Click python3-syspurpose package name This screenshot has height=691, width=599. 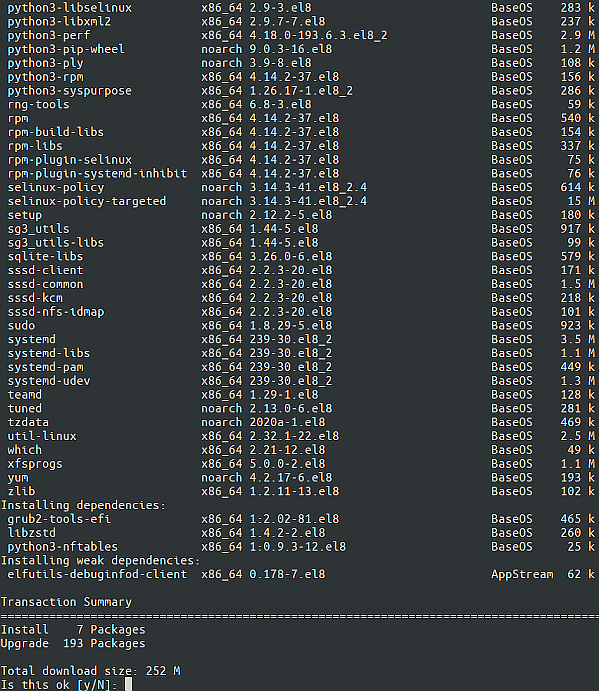(x=70, y=91)
